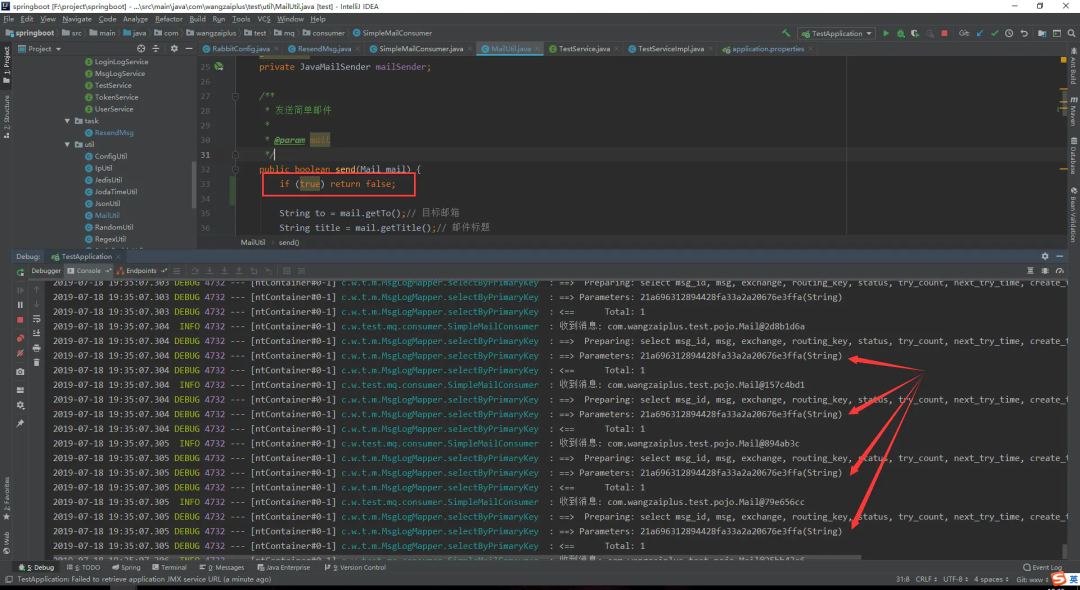Open the Refactor menu
The image size is (1080, 590).
pyautogui.click(x=169, y=19)
